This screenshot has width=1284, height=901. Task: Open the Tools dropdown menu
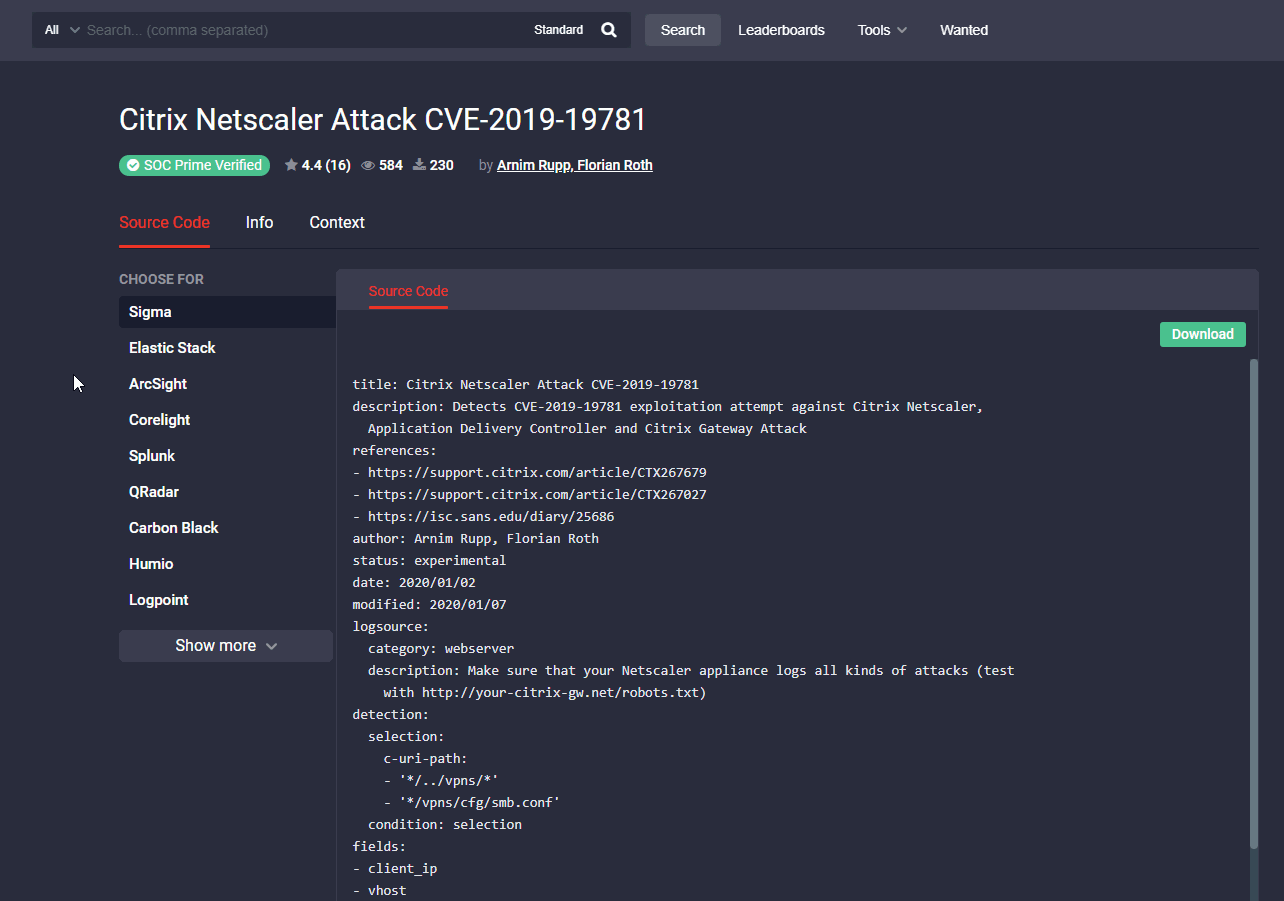[882, 30]
